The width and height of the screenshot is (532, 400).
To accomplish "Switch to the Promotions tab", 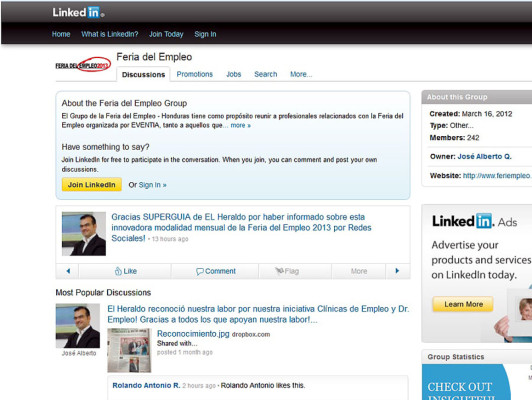I will pos(194,74).
